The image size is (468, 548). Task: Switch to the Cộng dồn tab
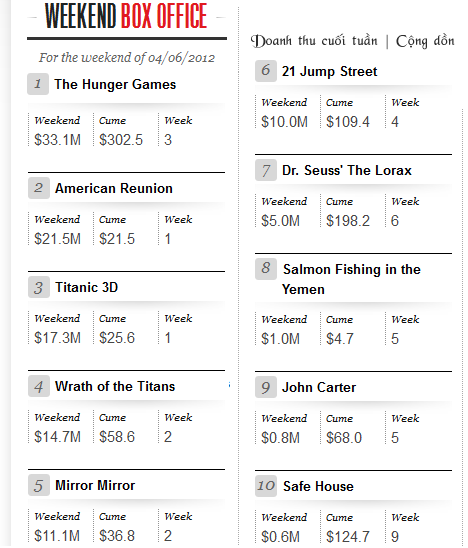coord(425,41)
